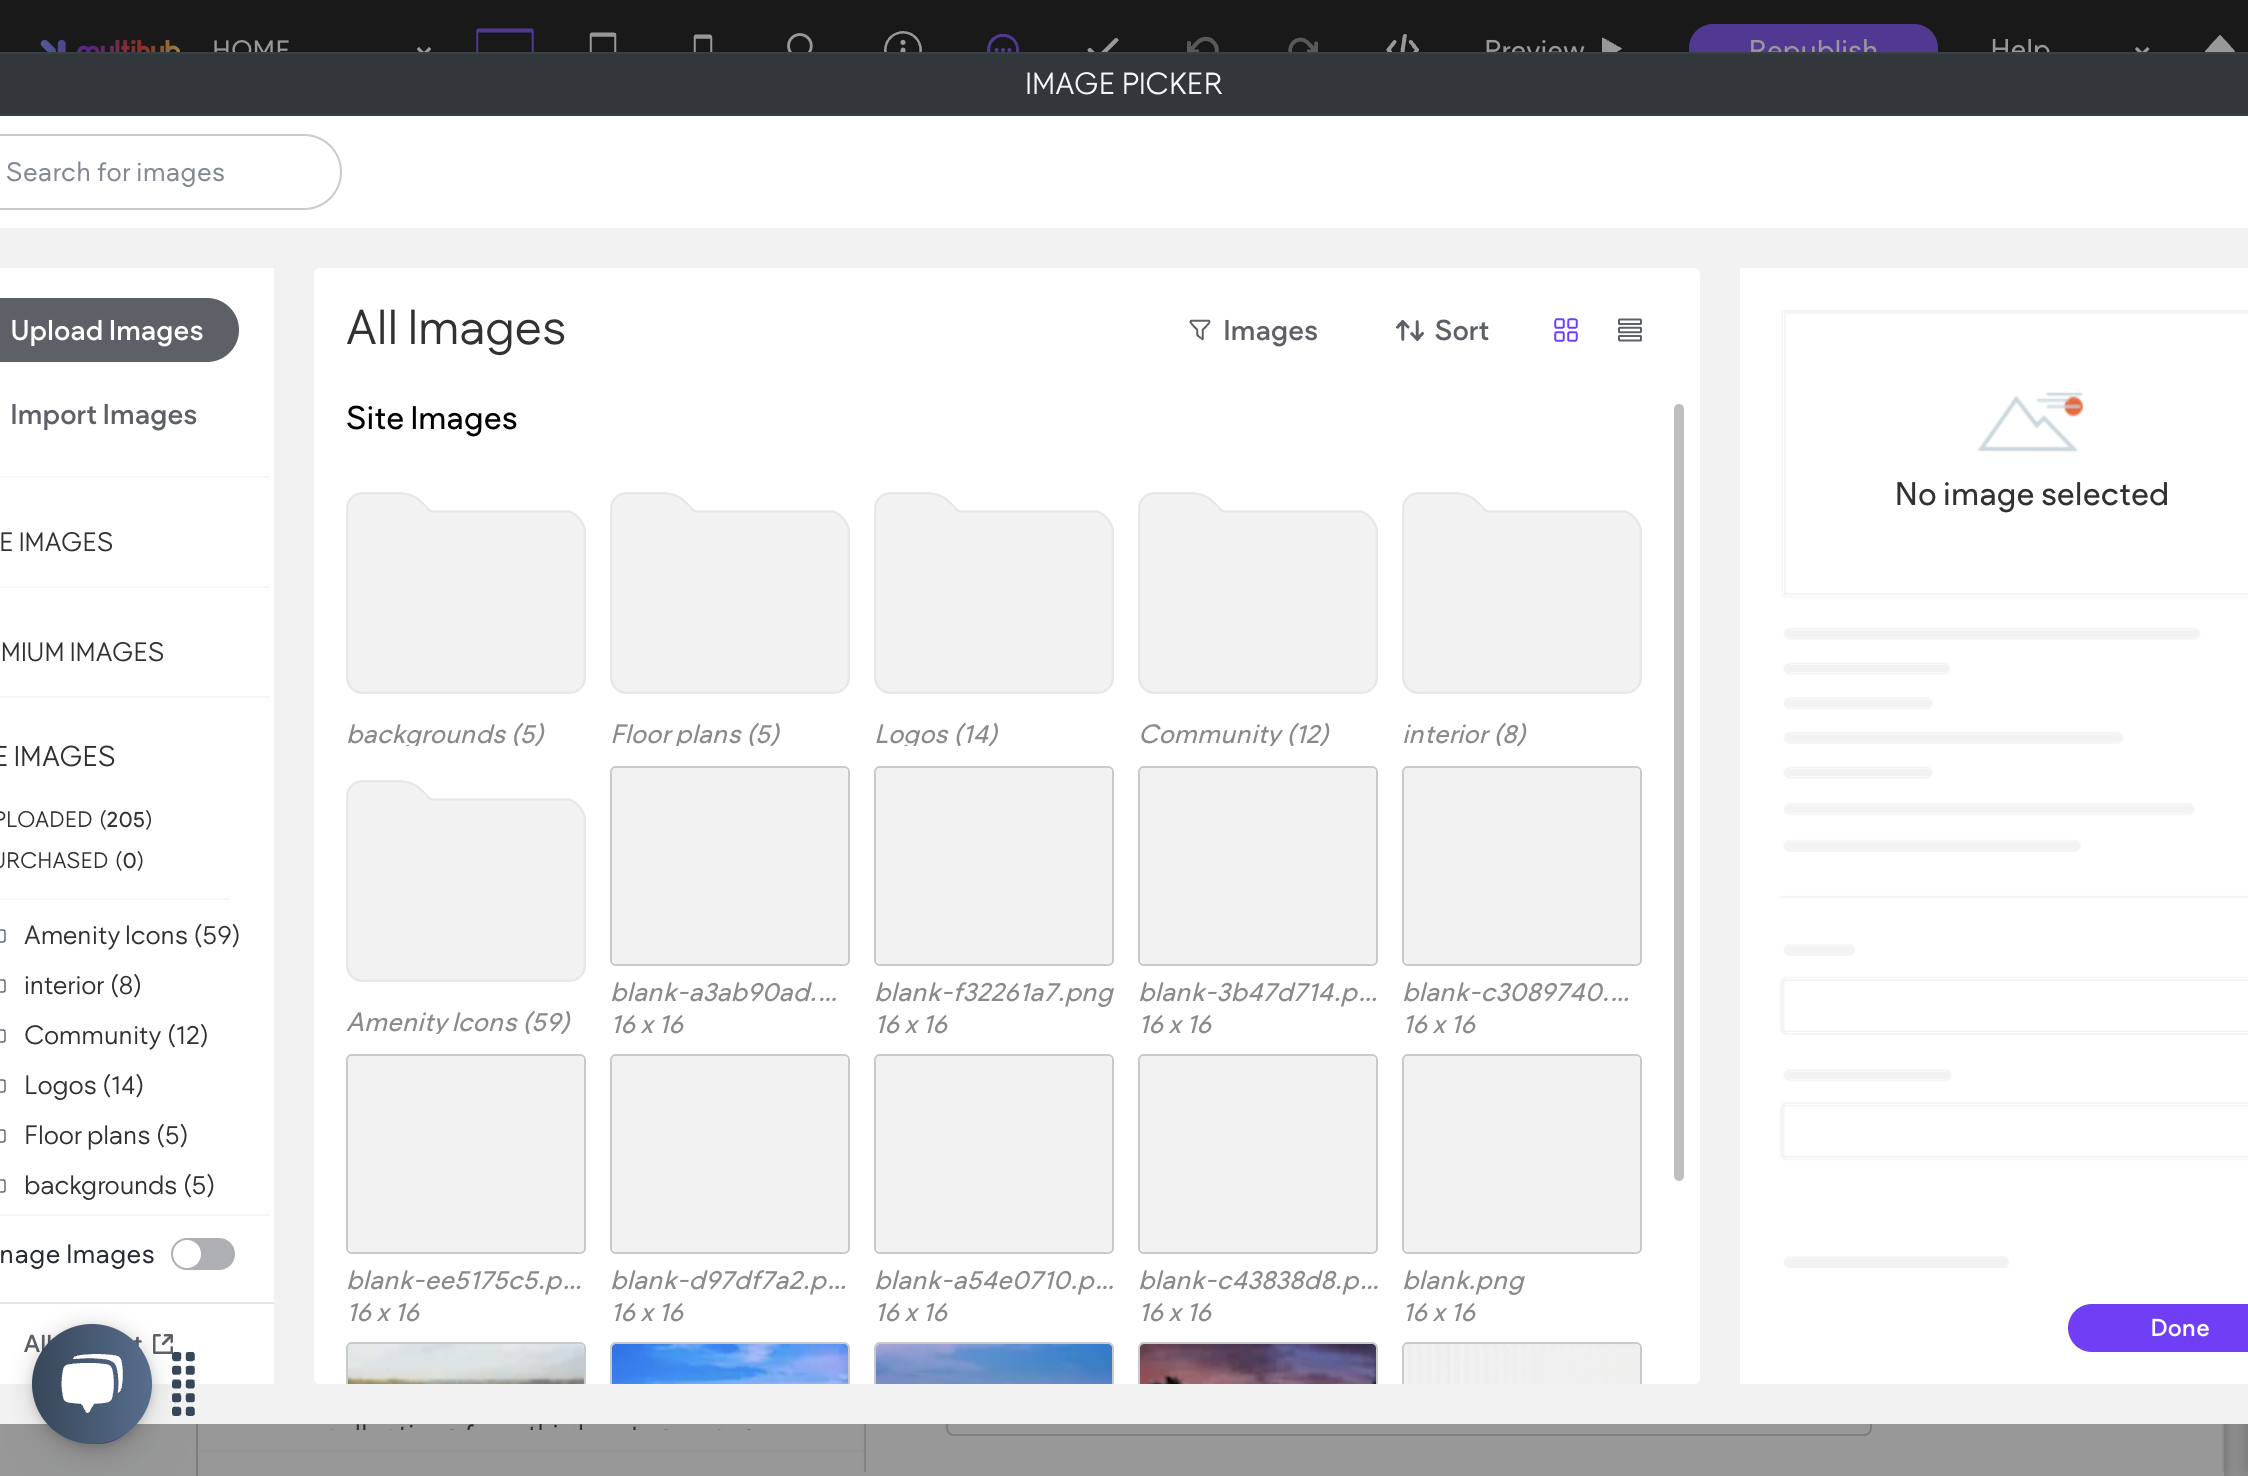Switch to grid view layout icon
The width and height of the screenshot is (2248, 1476).
[1566, 330]
